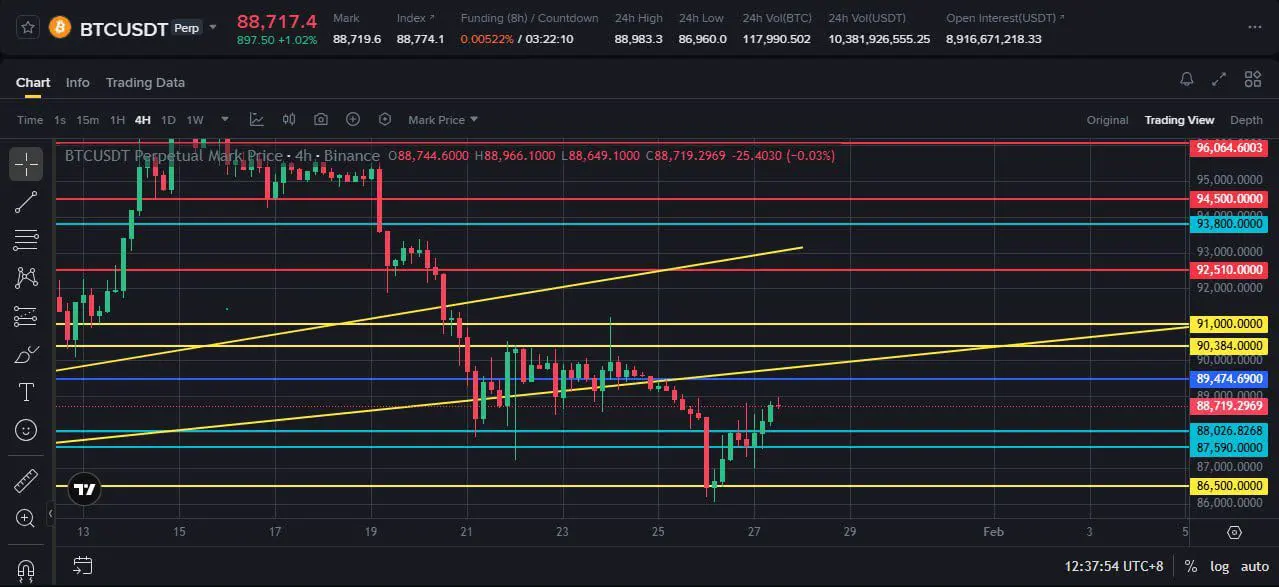
Task: Switch to the Depth chart
Action: coord(1246,120)
